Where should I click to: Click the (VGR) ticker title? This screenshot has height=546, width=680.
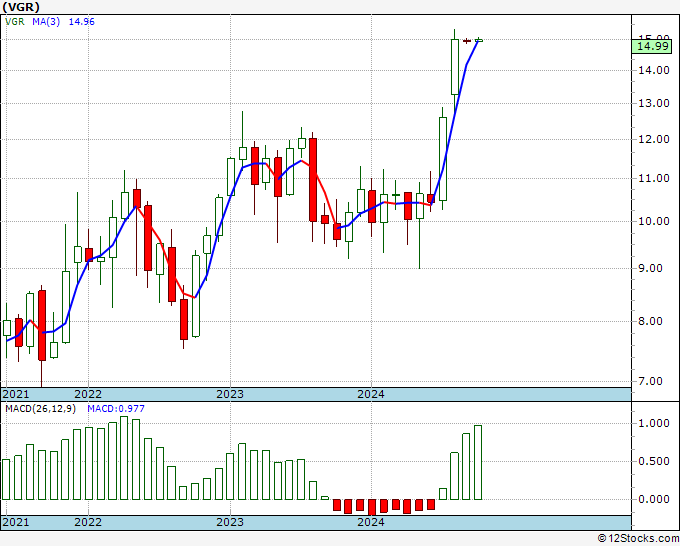(x=21, y=7)
